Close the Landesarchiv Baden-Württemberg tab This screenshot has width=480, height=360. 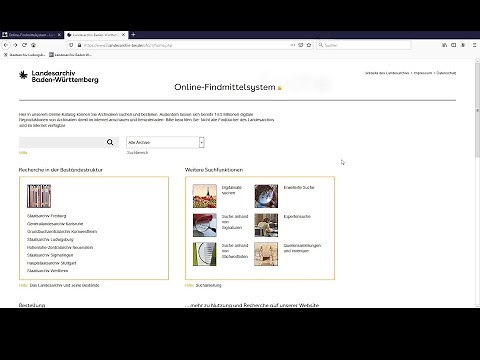(123, 35)
